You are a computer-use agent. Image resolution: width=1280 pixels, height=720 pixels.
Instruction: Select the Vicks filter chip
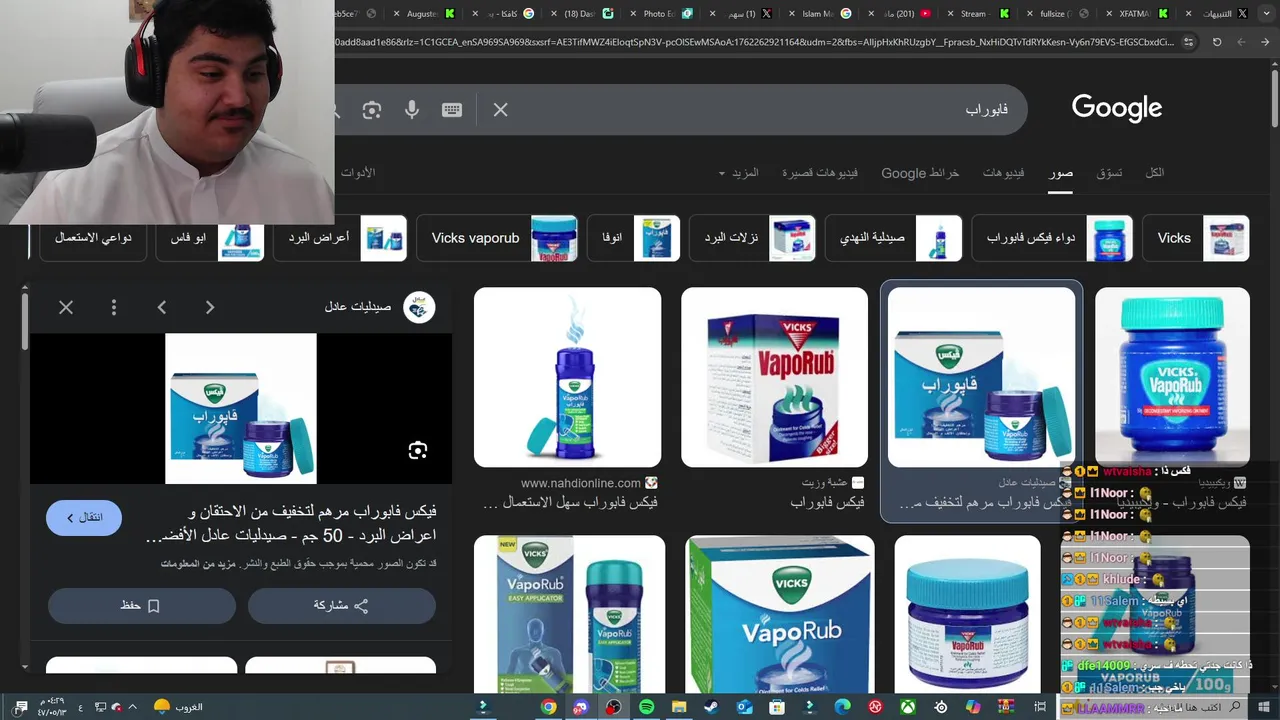(x=1196, y=238)
